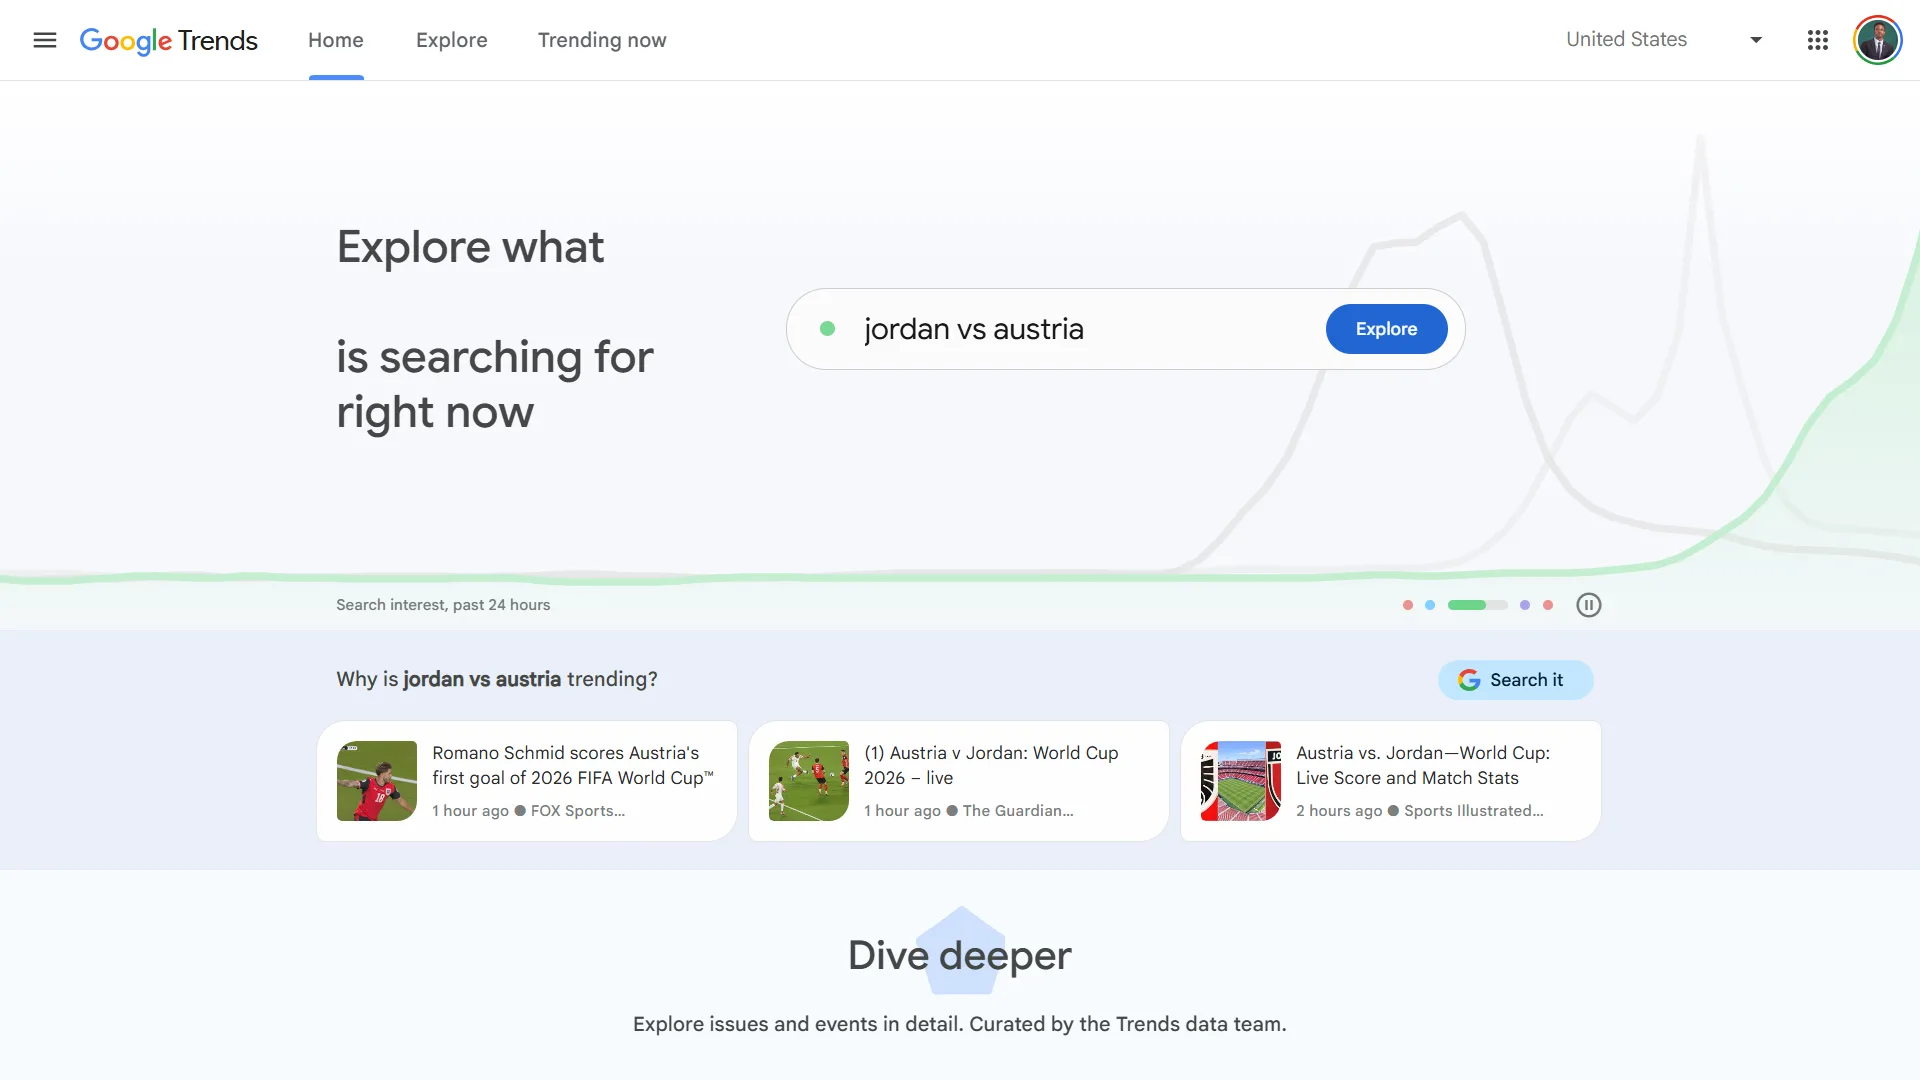Open Romano Schmid scores Austria's first goal article
Screen dimensions: 1920x1080
[527, 781]
